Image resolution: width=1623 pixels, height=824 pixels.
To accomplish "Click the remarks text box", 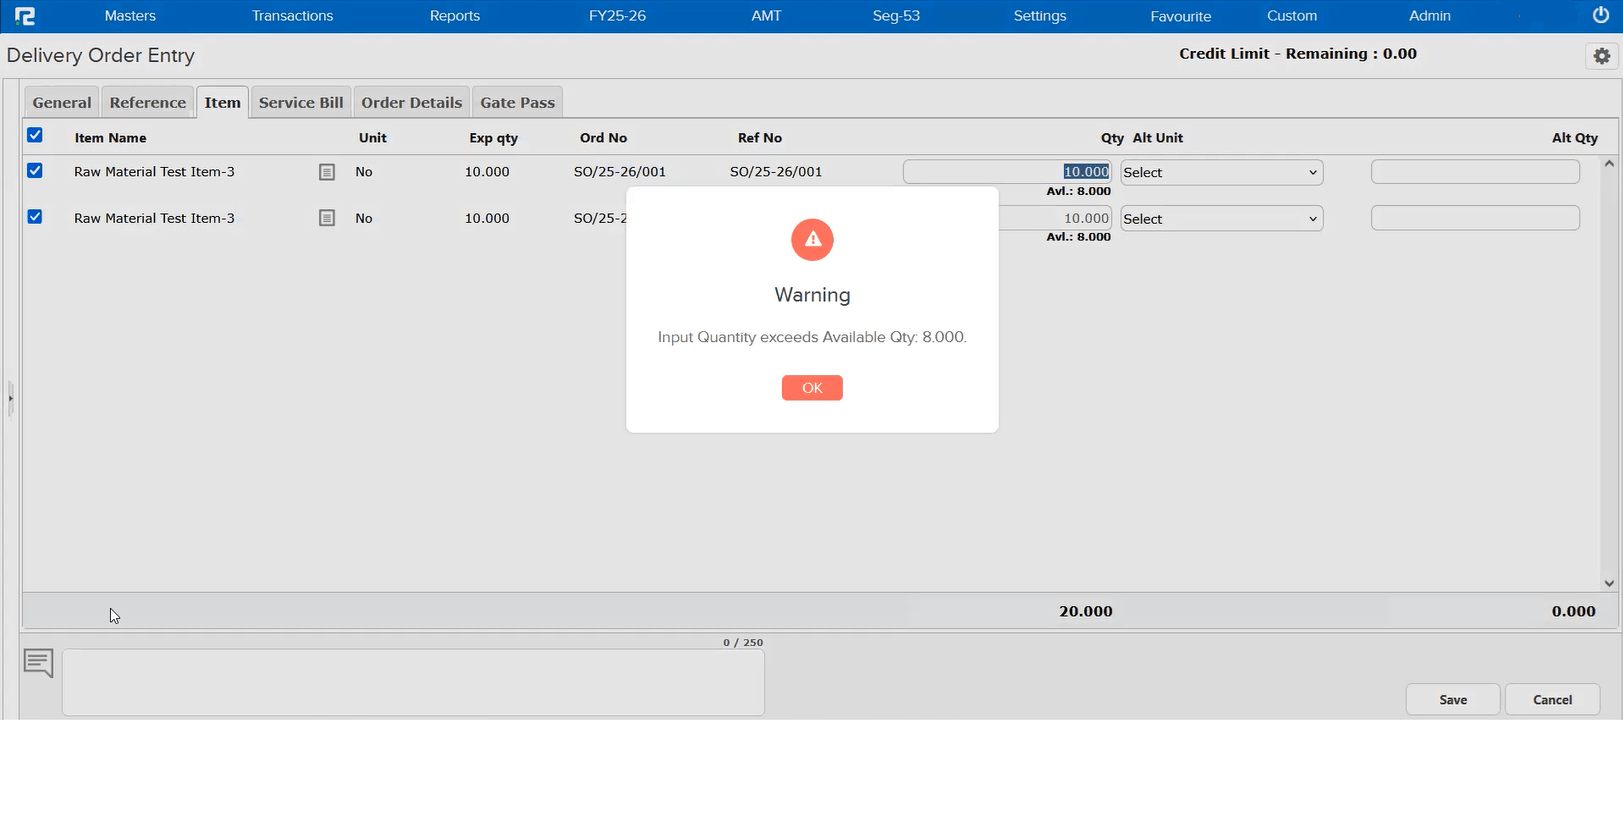I will coord(413,682).
